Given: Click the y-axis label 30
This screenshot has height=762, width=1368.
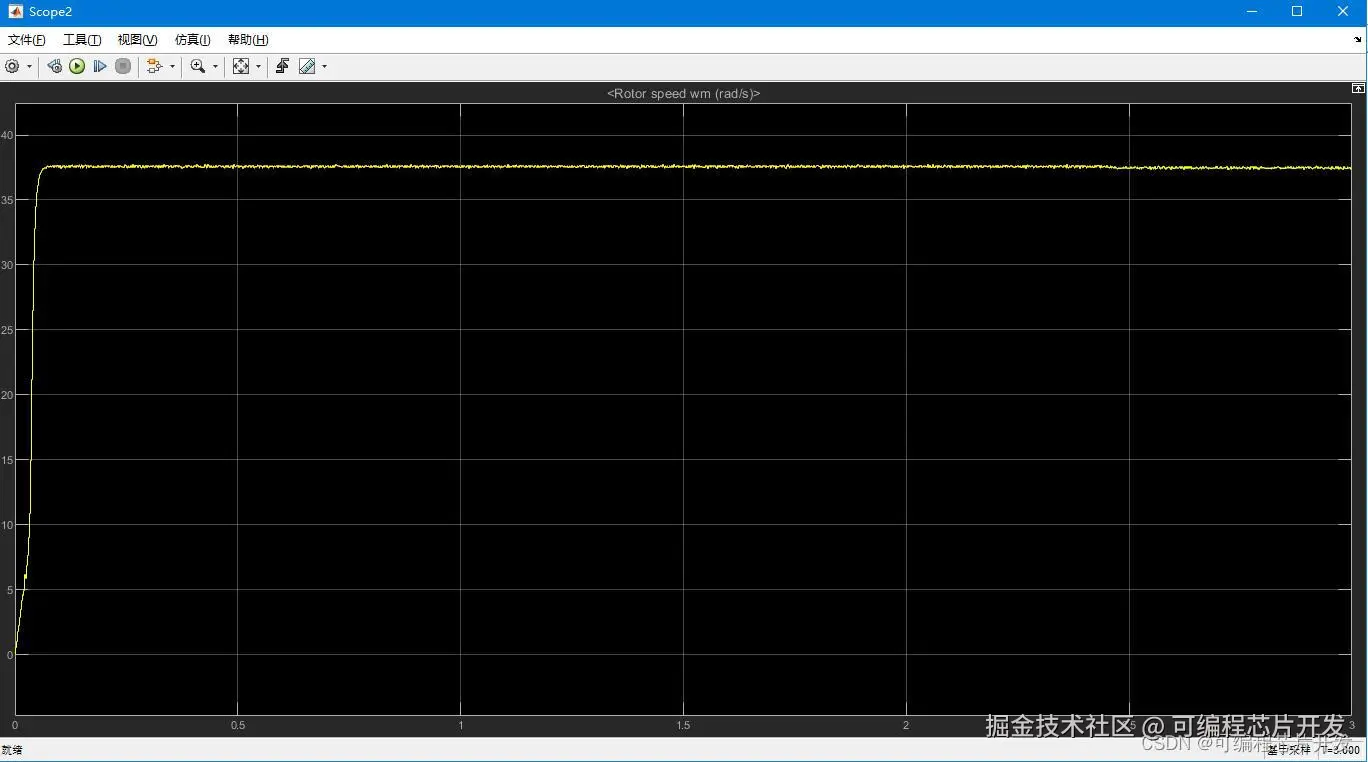Looking at the screenshot, I should click(x=7, y=265).
